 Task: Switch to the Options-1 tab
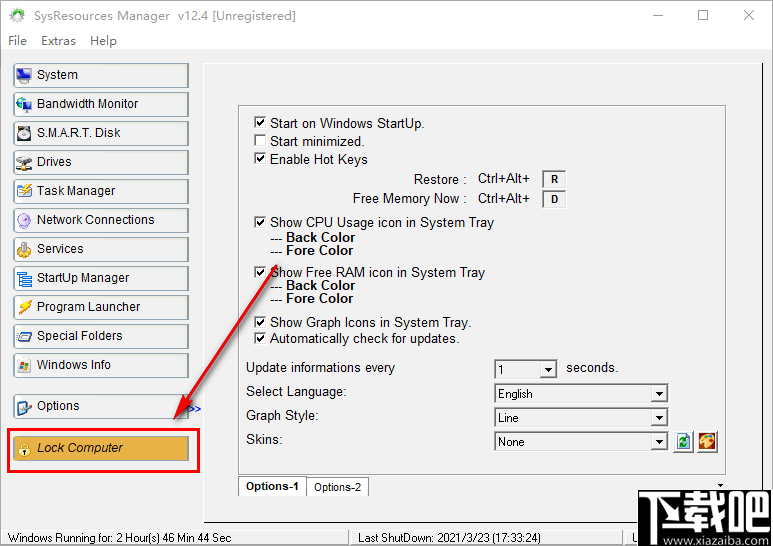click(272, 486)
